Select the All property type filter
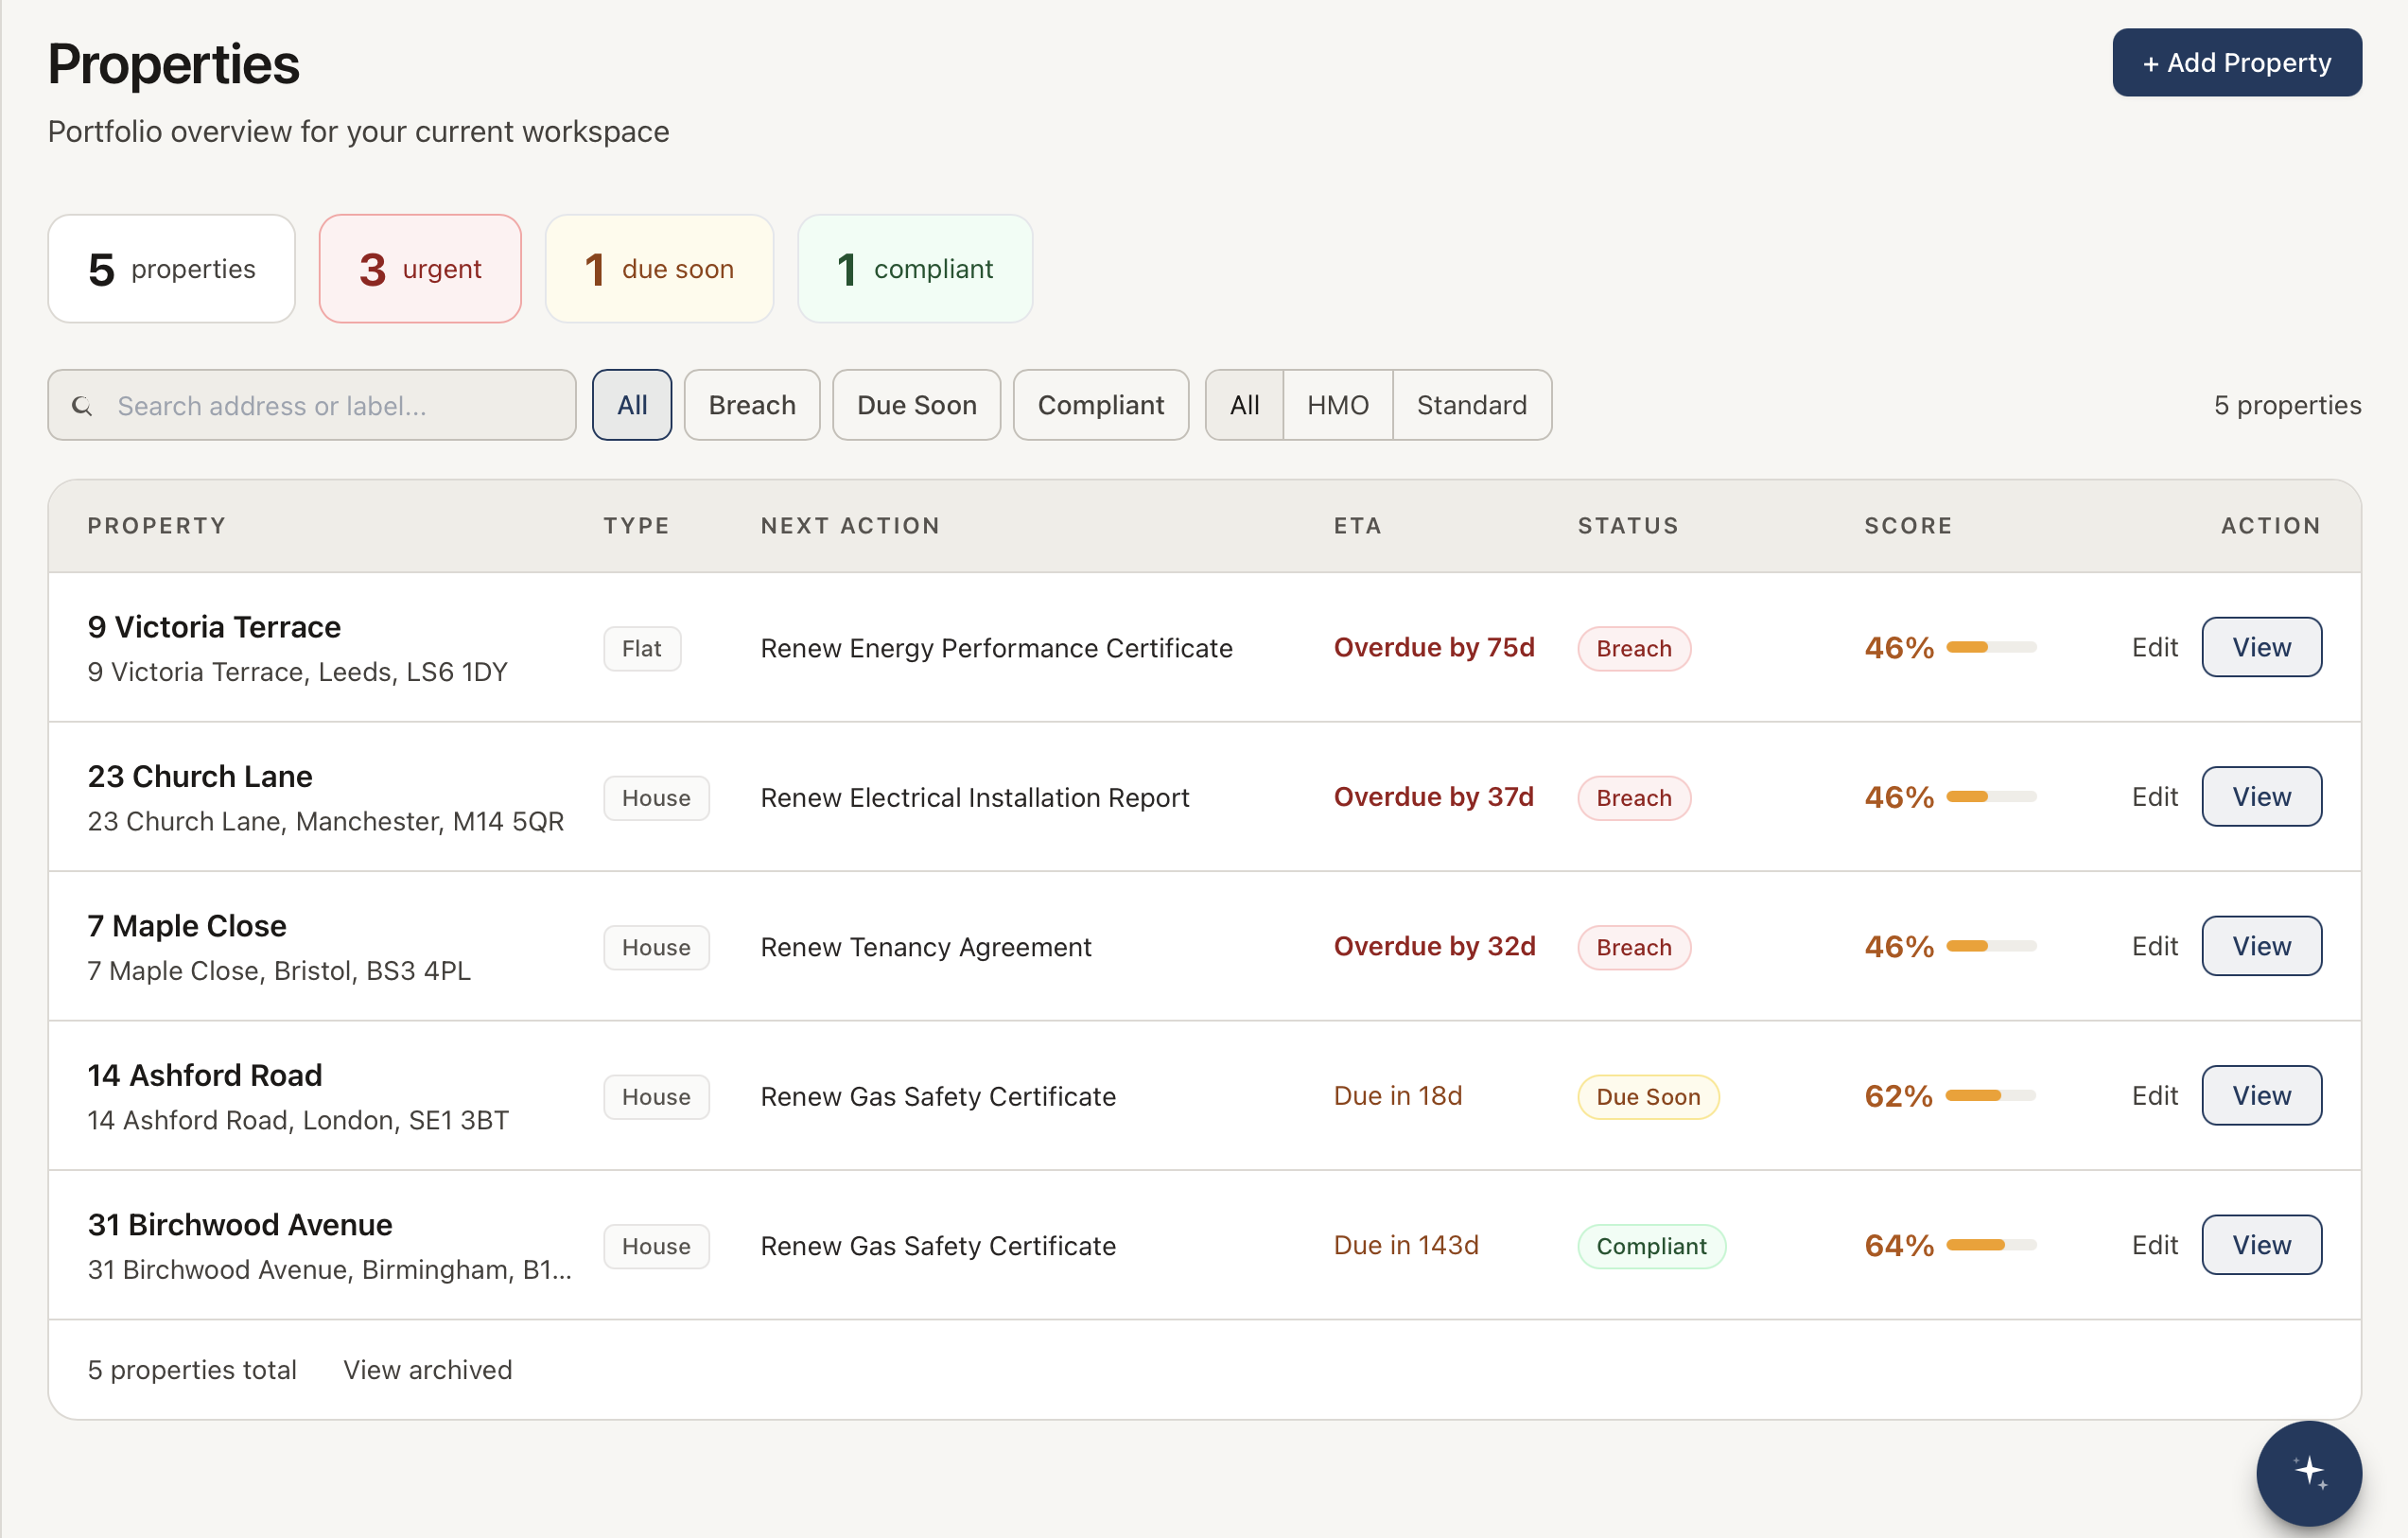 (x=1243, y=405)
